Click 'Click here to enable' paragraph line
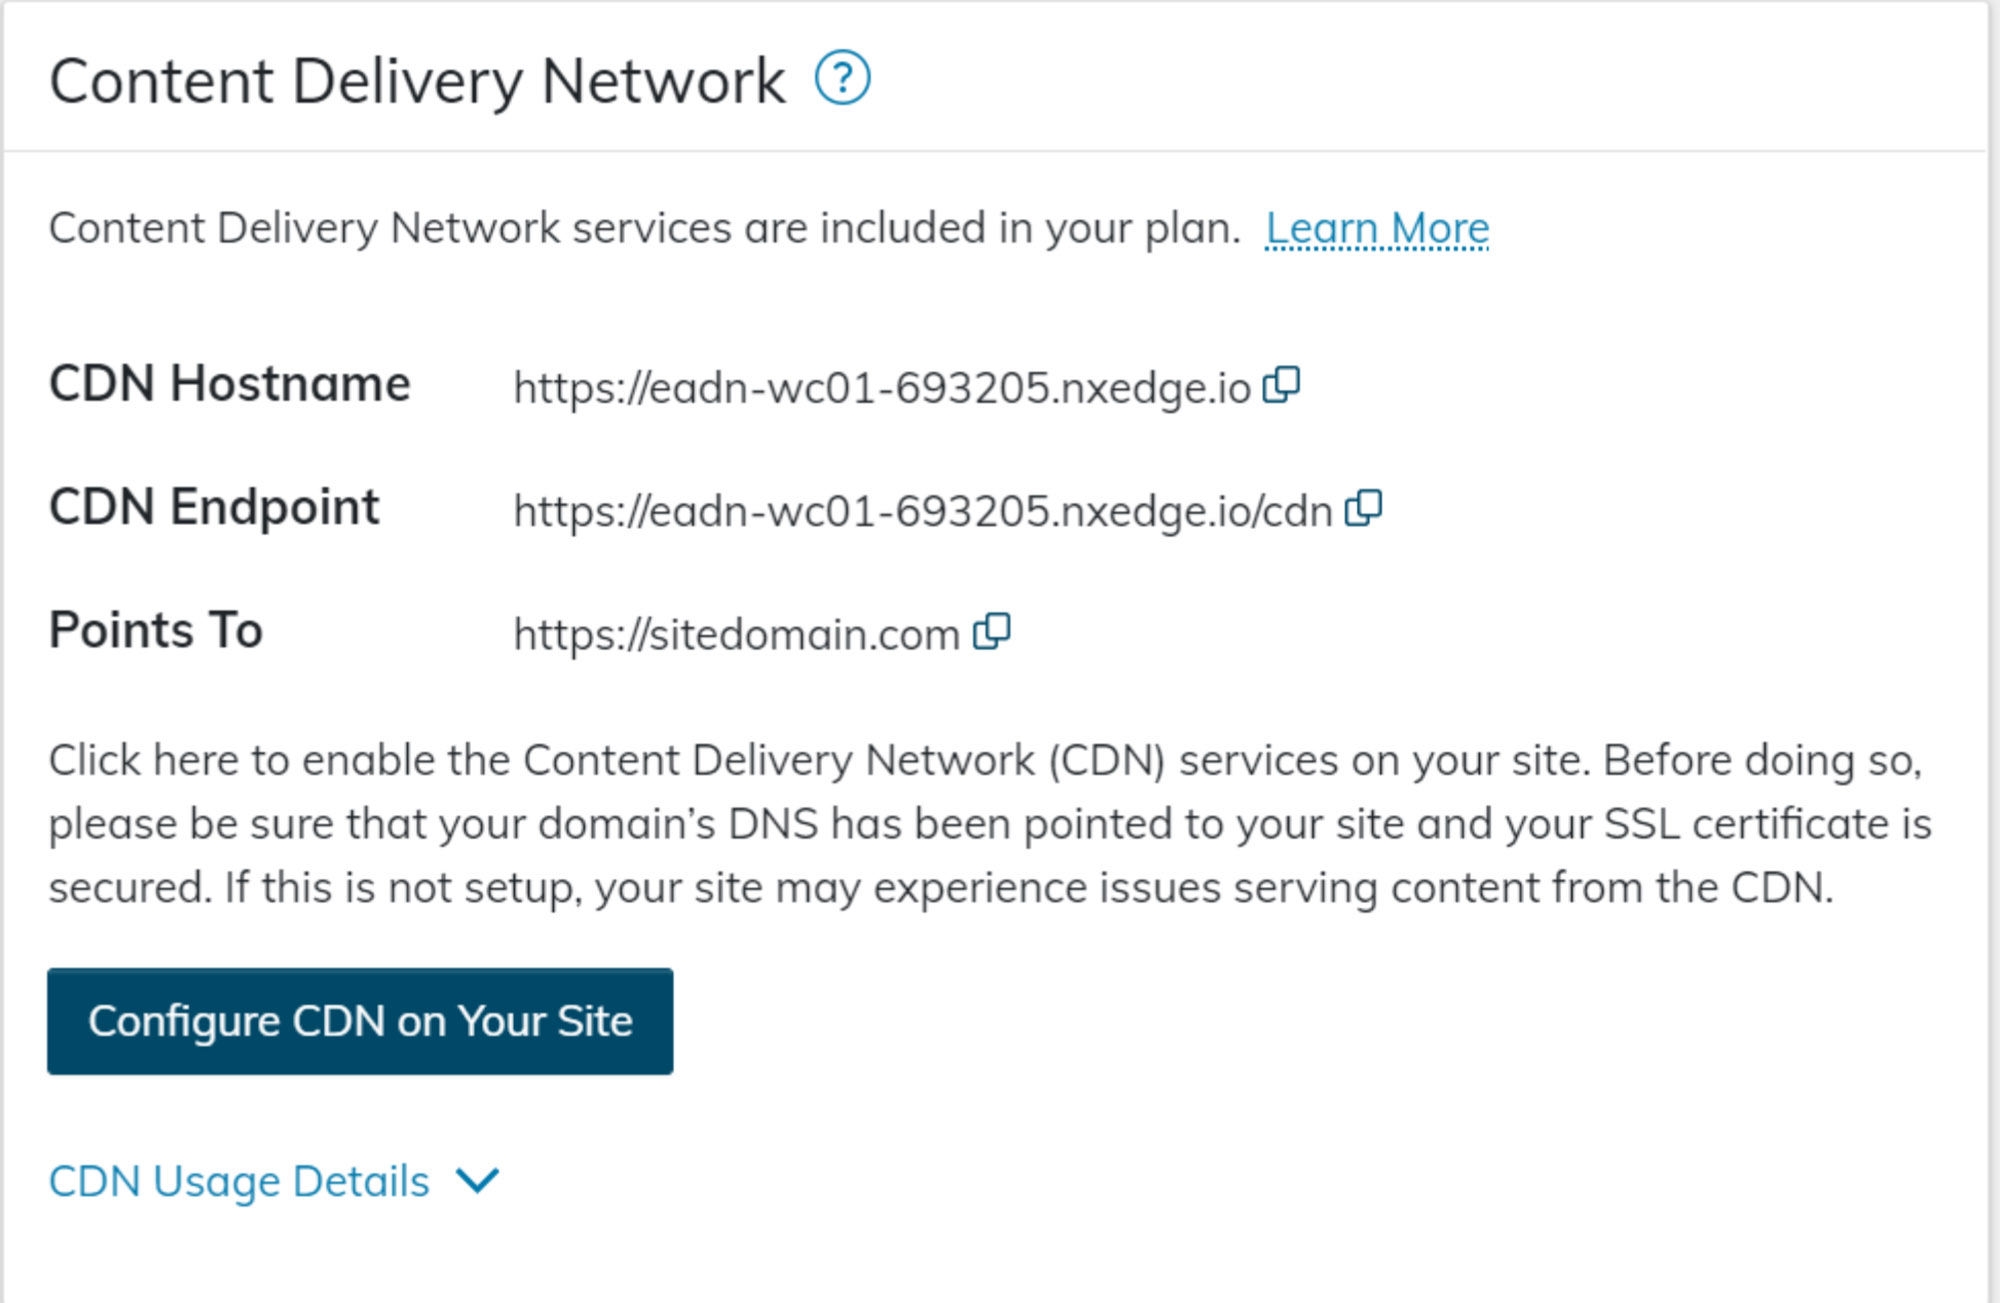Image resolution: width=2000 pixels, height=1303 pixels. tap(984, 761)
